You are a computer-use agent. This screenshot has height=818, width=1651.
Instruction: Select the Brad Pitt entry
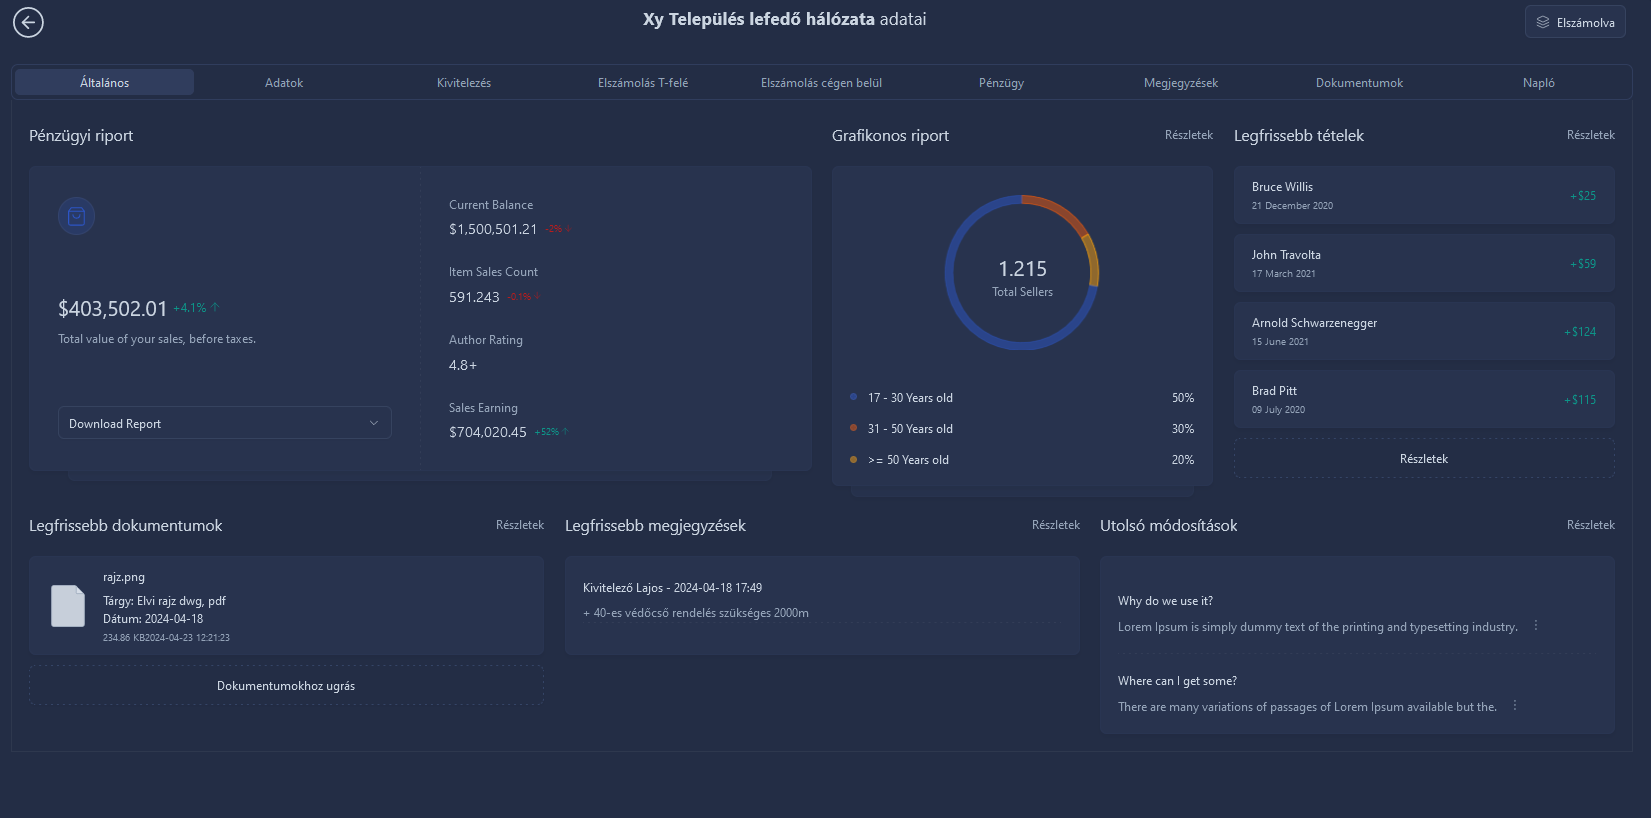coord(1424,399)
